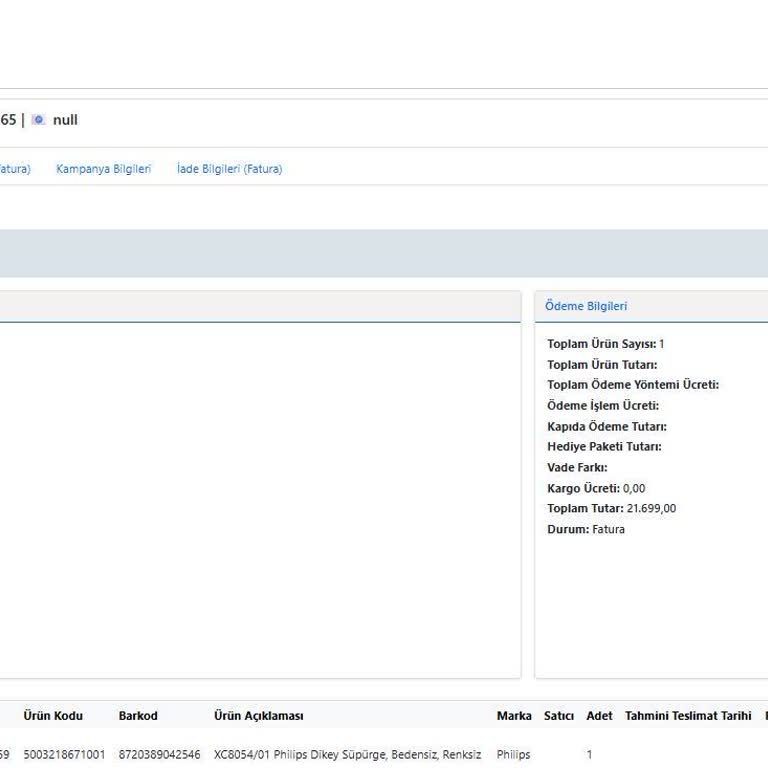Click the null text in header
The width and height of the screenshot is (768, 768).
pyautogui.click(x=65, y=120)
